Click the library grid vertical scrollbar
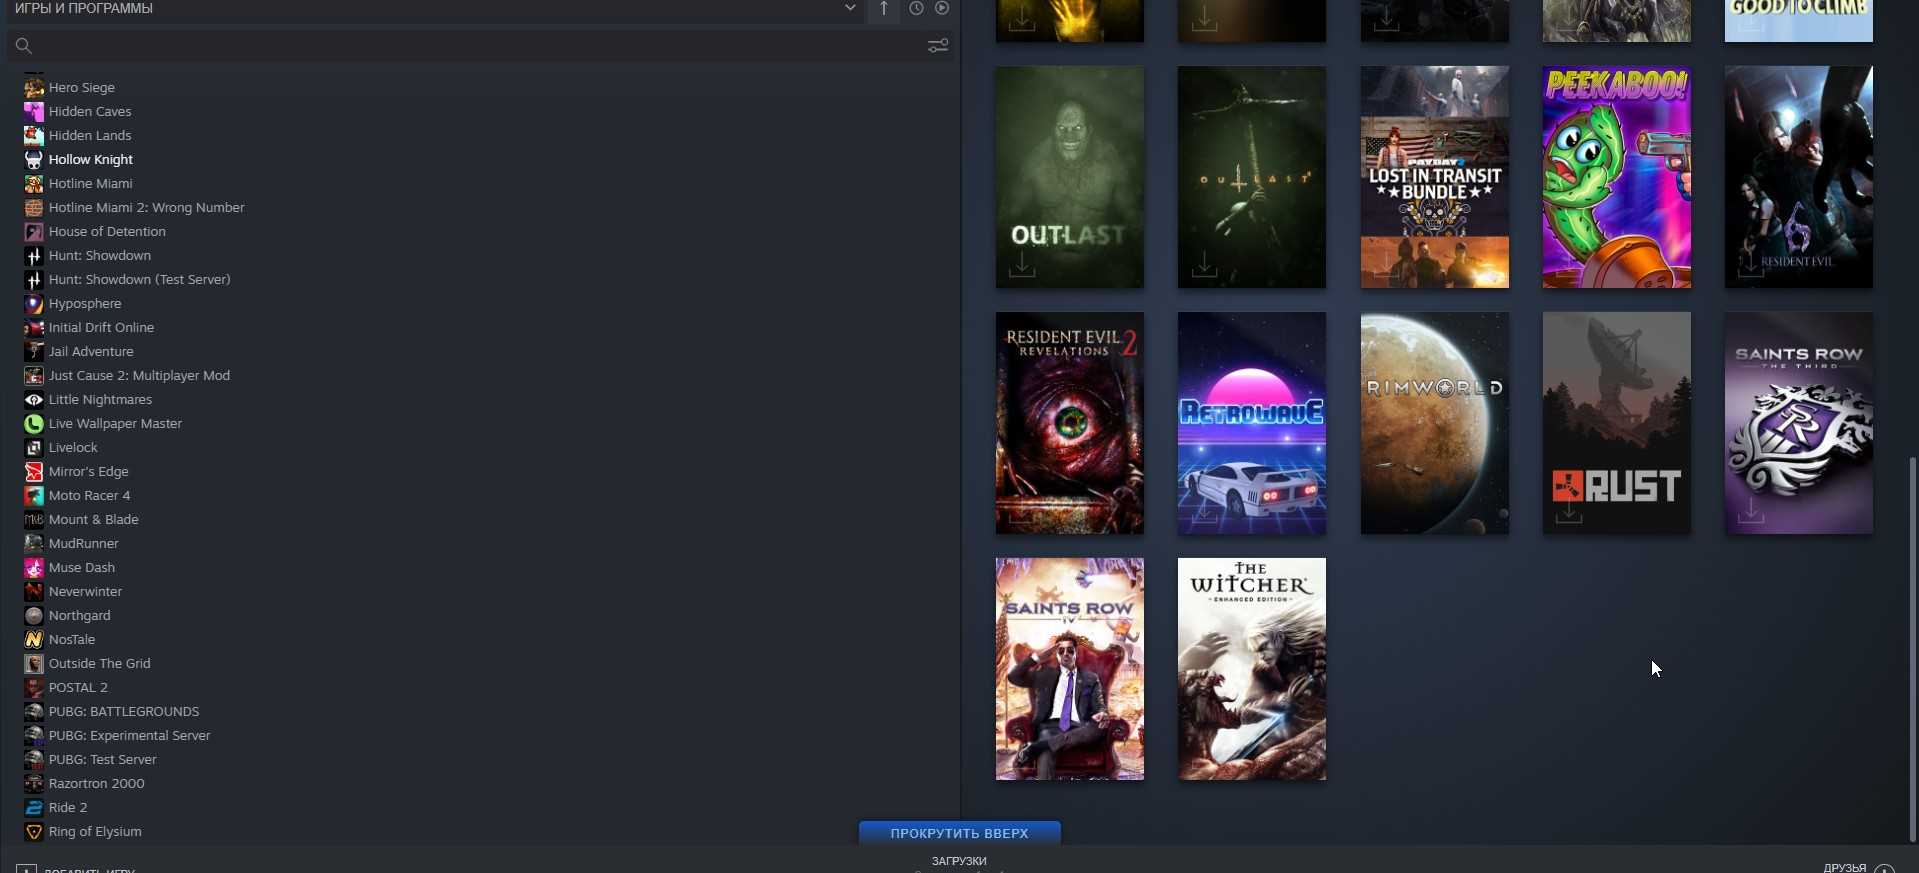1919x873 pixels. point(1913,650)
